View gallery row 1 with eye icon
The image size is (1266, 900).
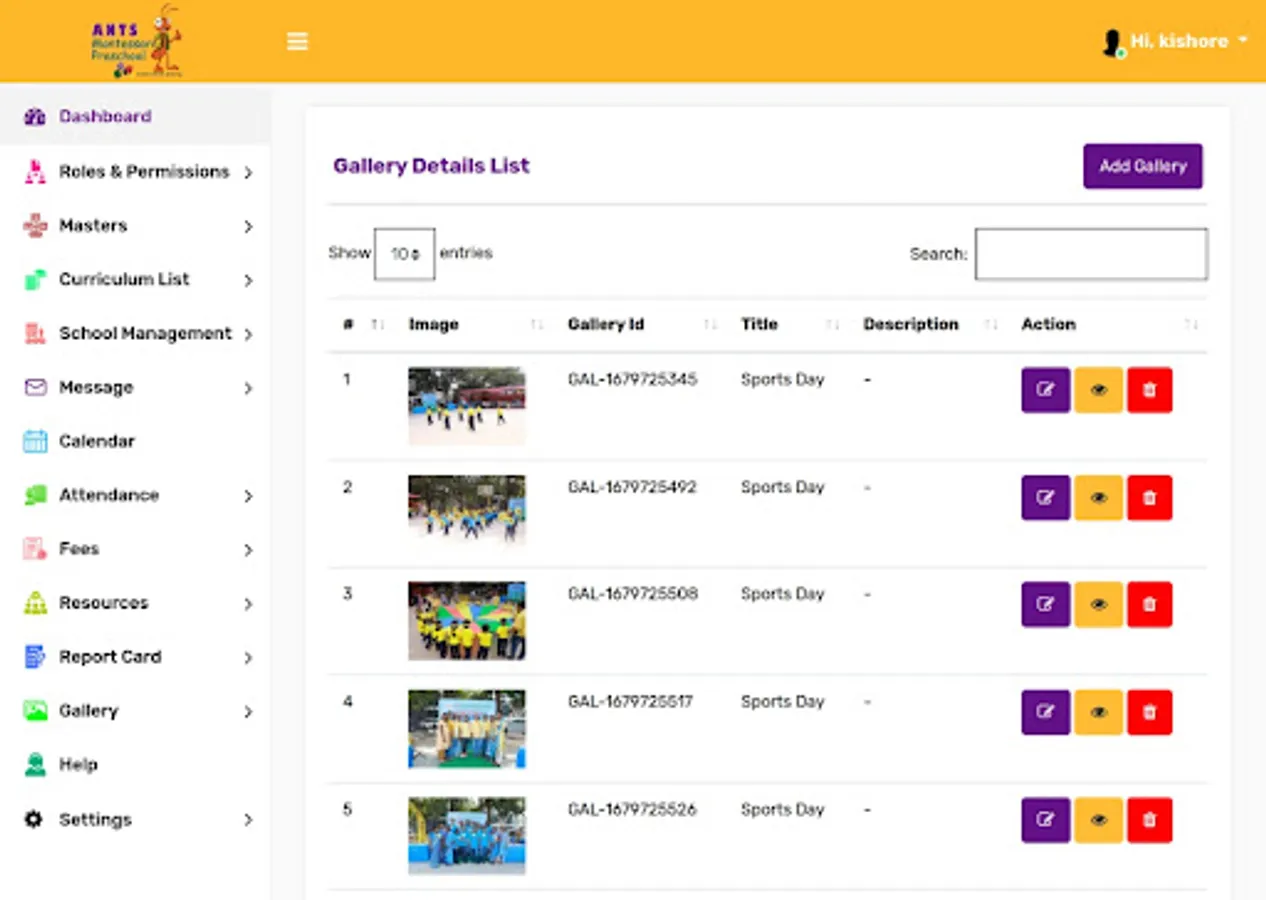click(x=1098, y=390)
